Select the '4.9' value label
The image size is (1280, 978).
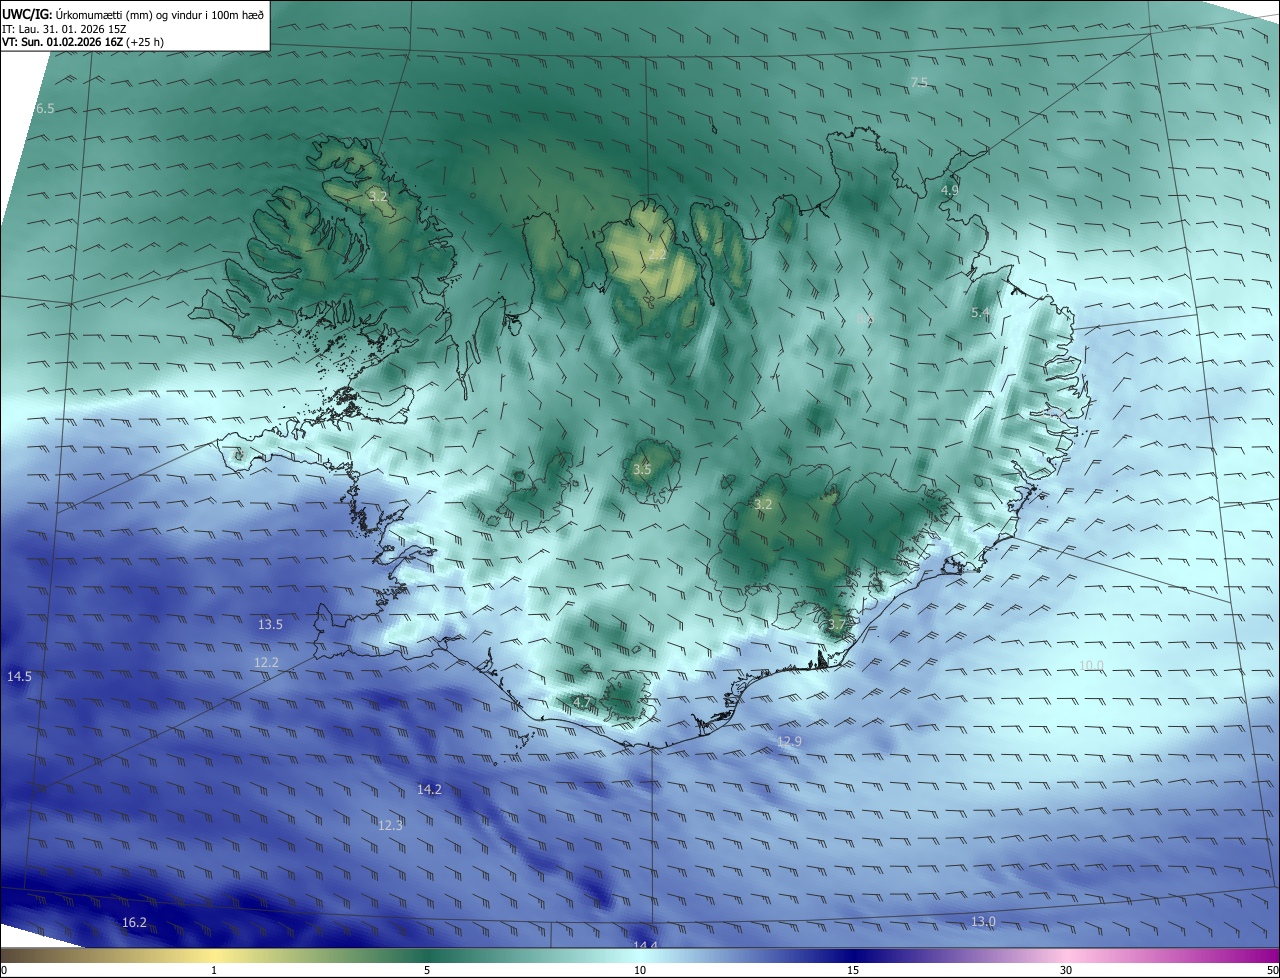tap(950, 190)
